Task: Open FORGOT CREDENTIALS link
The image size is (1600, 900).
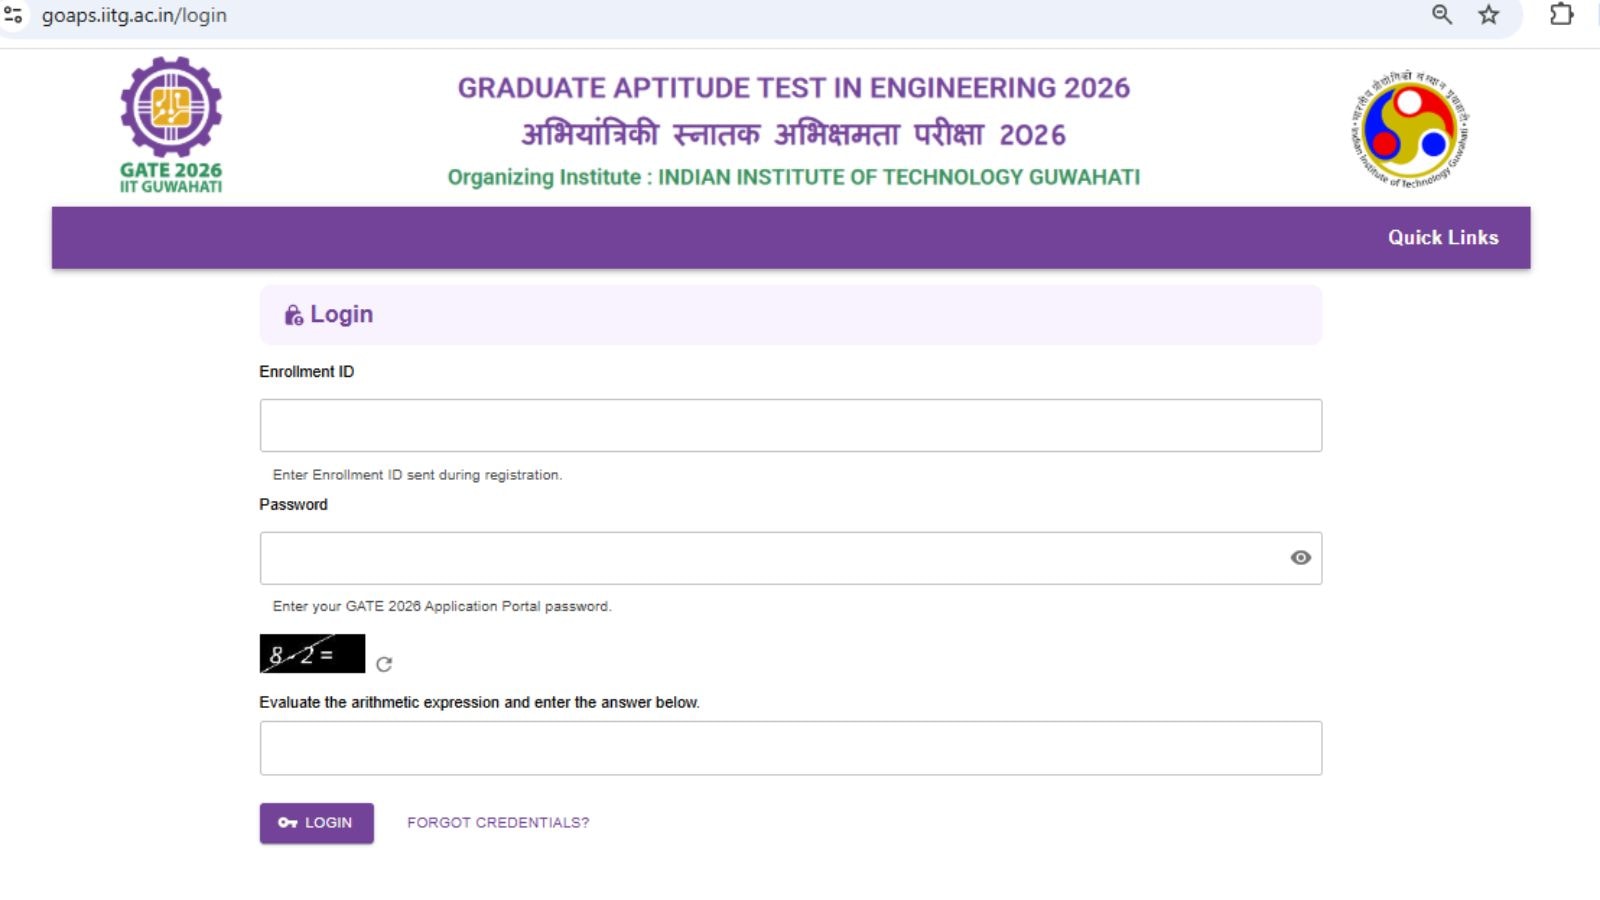Action: [x=497, y=822]
